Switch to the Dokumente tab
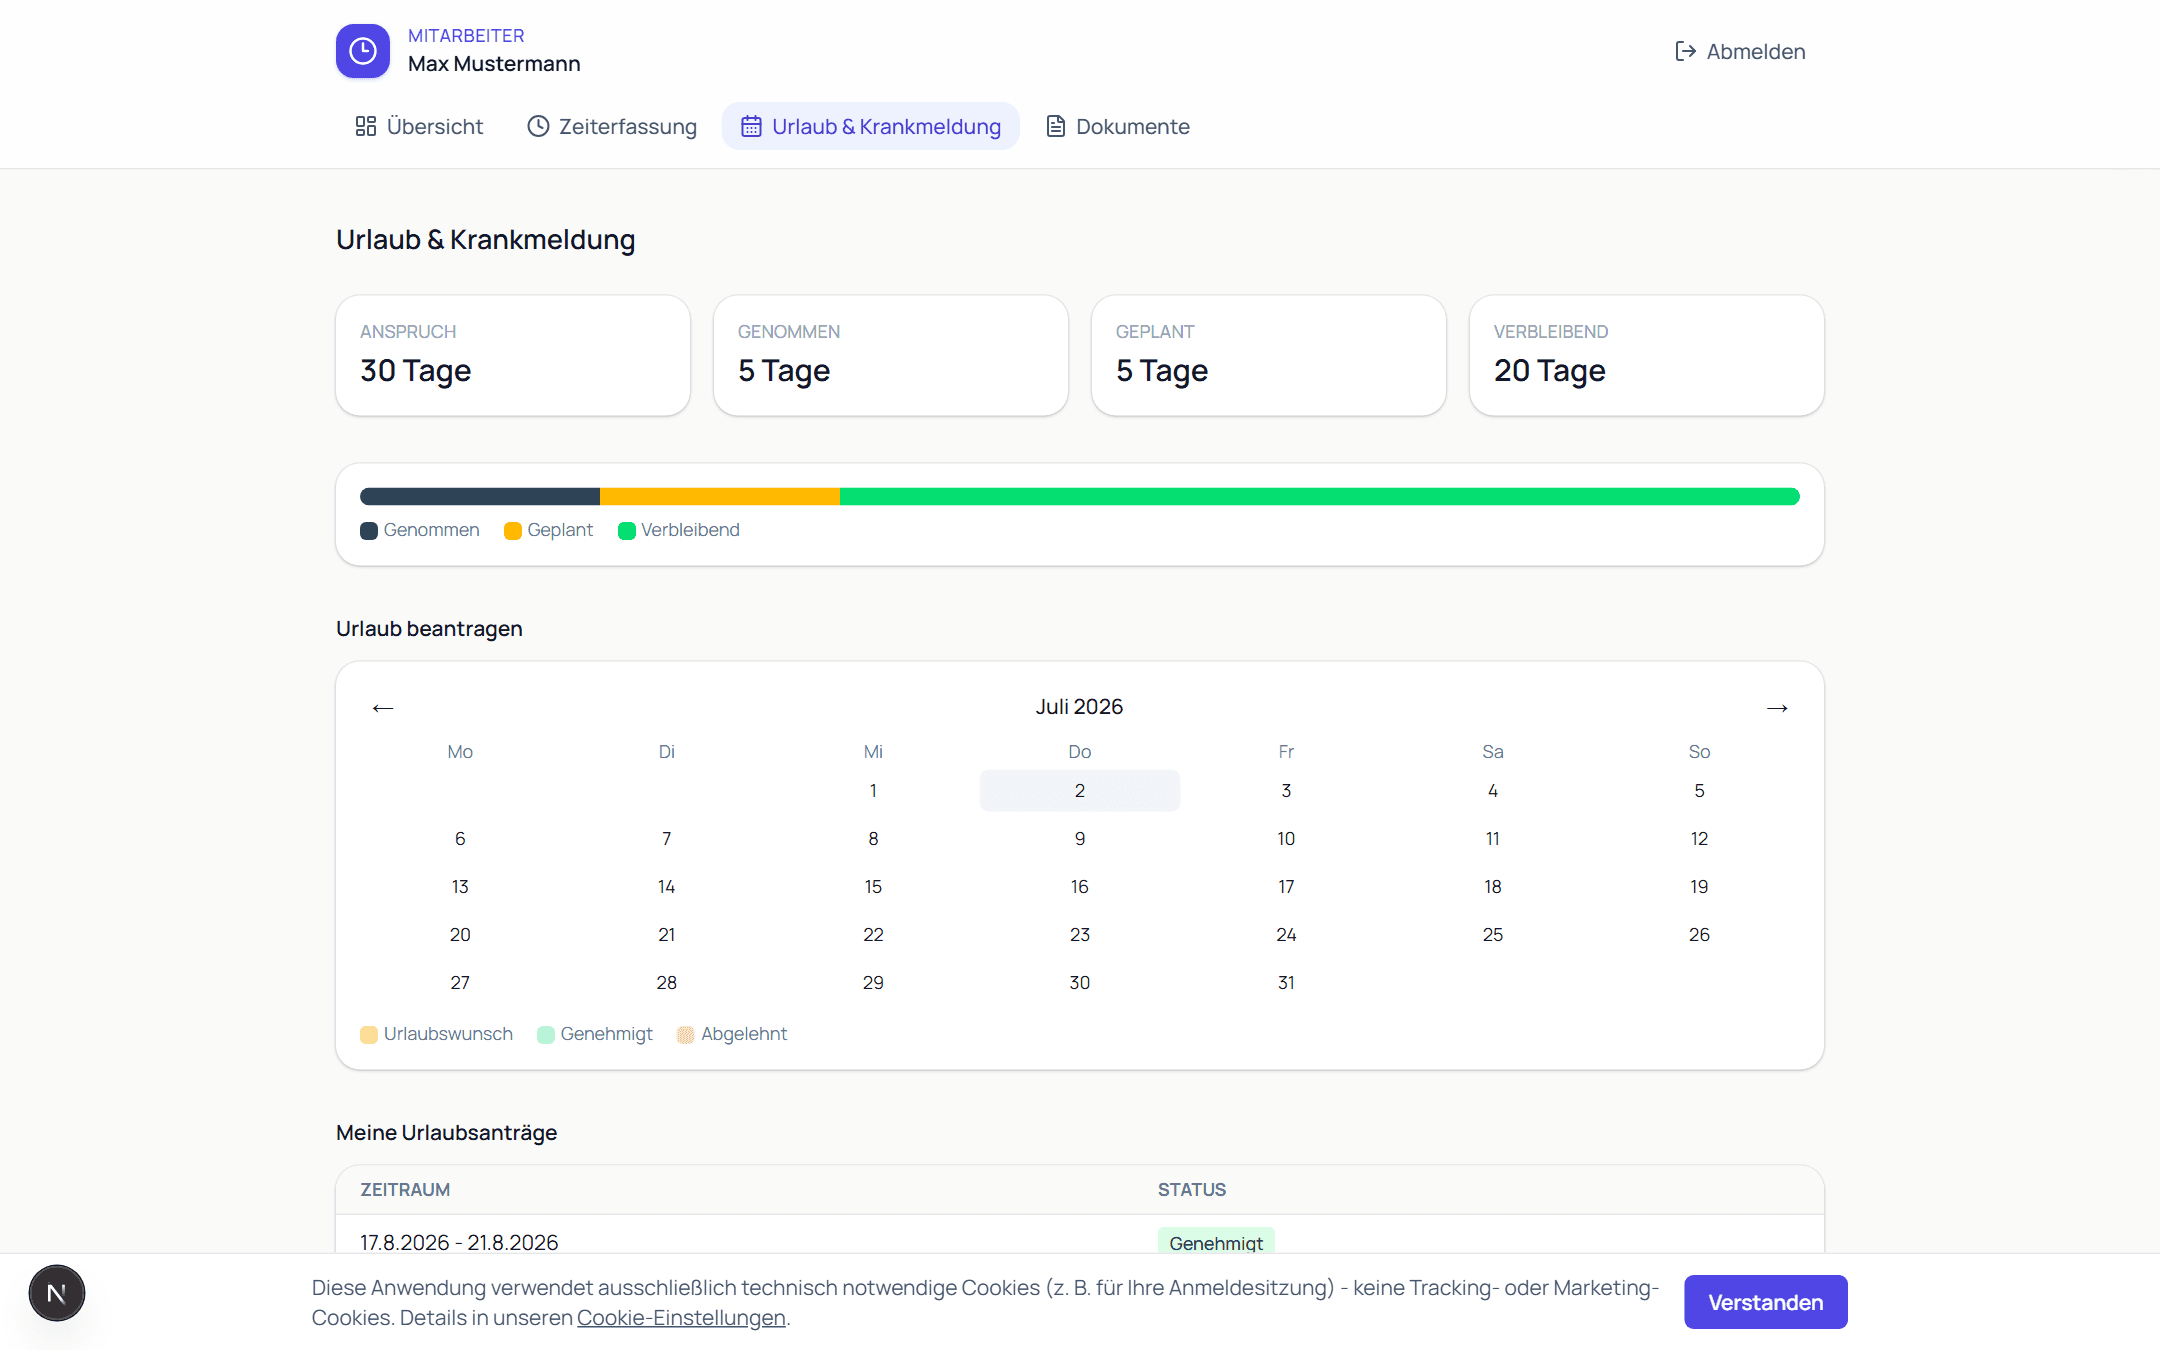The image size is (2160, 1350). click(x=1118, y=126)
